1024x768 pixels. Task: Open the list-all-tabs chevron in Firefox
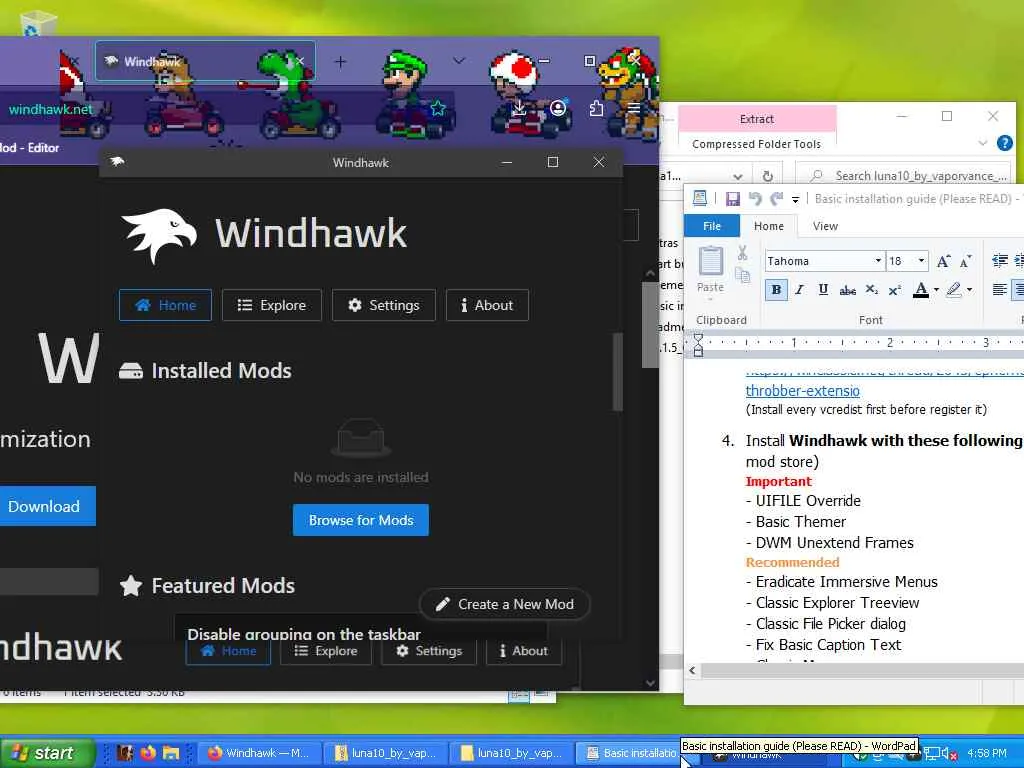459,61
